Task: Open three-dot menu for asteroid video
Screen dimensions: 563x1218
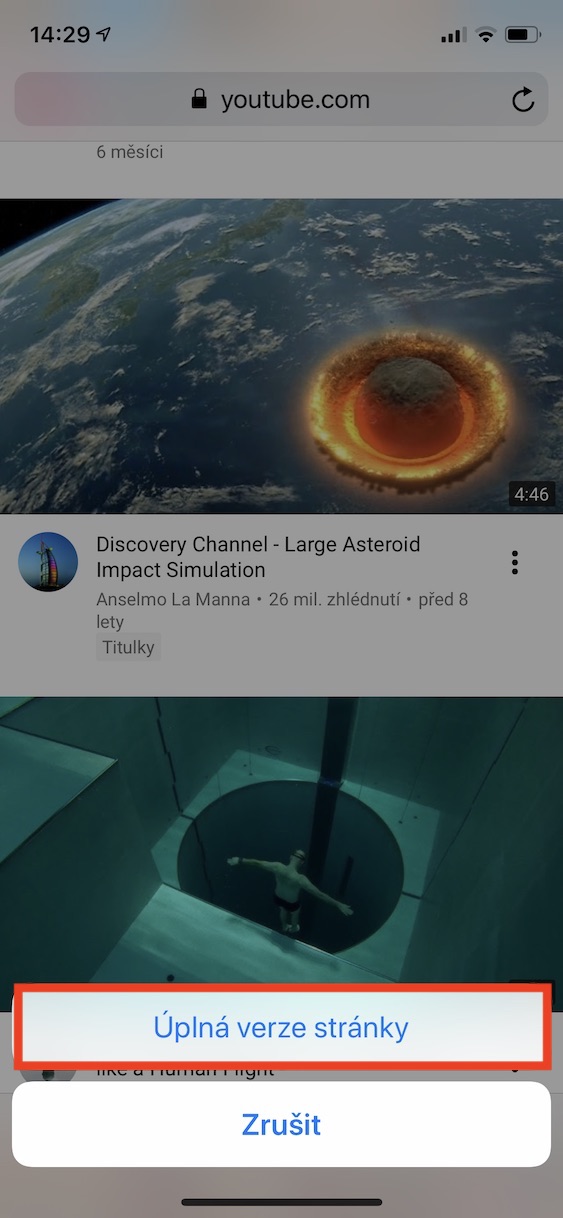Action: pyautogui.click(x=514, y=562)
